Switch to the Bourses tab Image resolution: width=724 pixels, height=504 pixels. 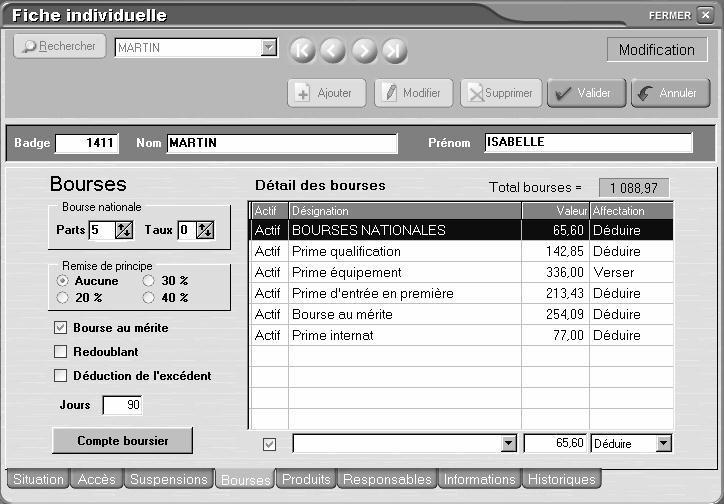[x=245, y=480]
